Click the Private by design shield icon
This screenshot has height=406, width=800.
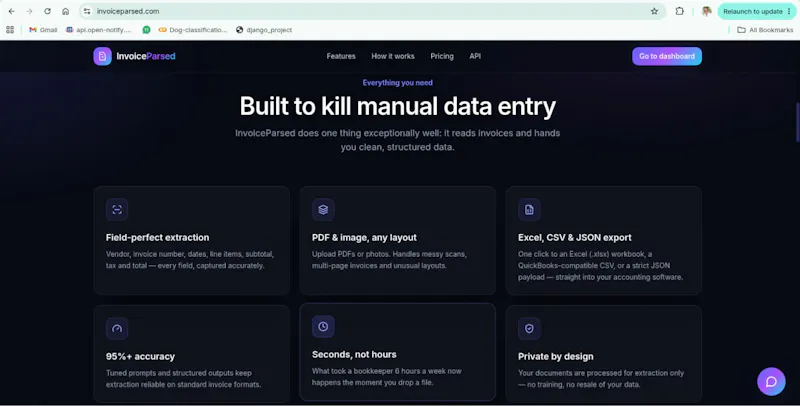point(529,328)
